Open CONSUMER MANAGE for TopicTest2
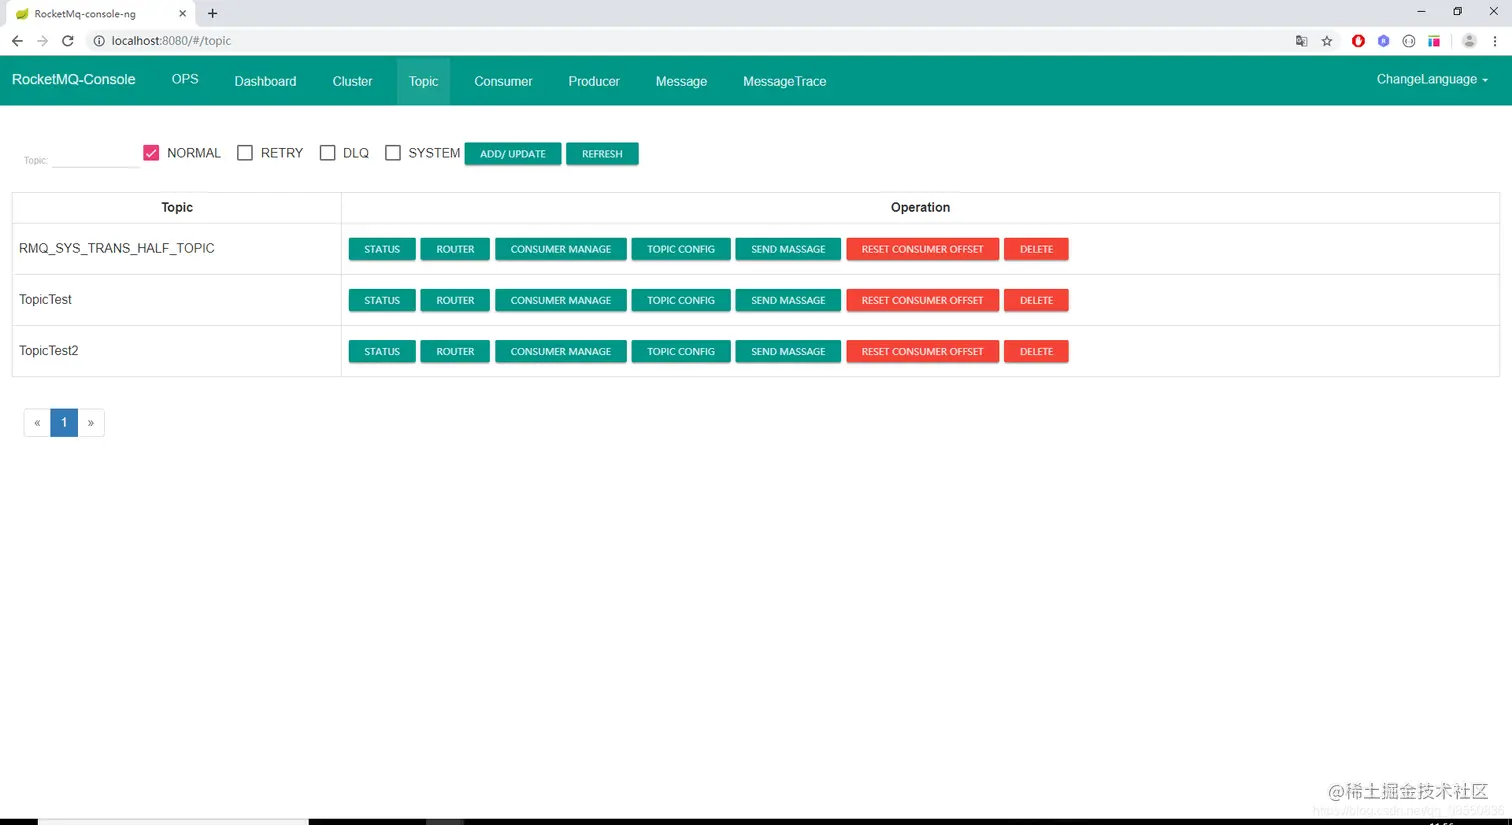1512x825 pixels. pyautogui.click(x=560, y=351)
